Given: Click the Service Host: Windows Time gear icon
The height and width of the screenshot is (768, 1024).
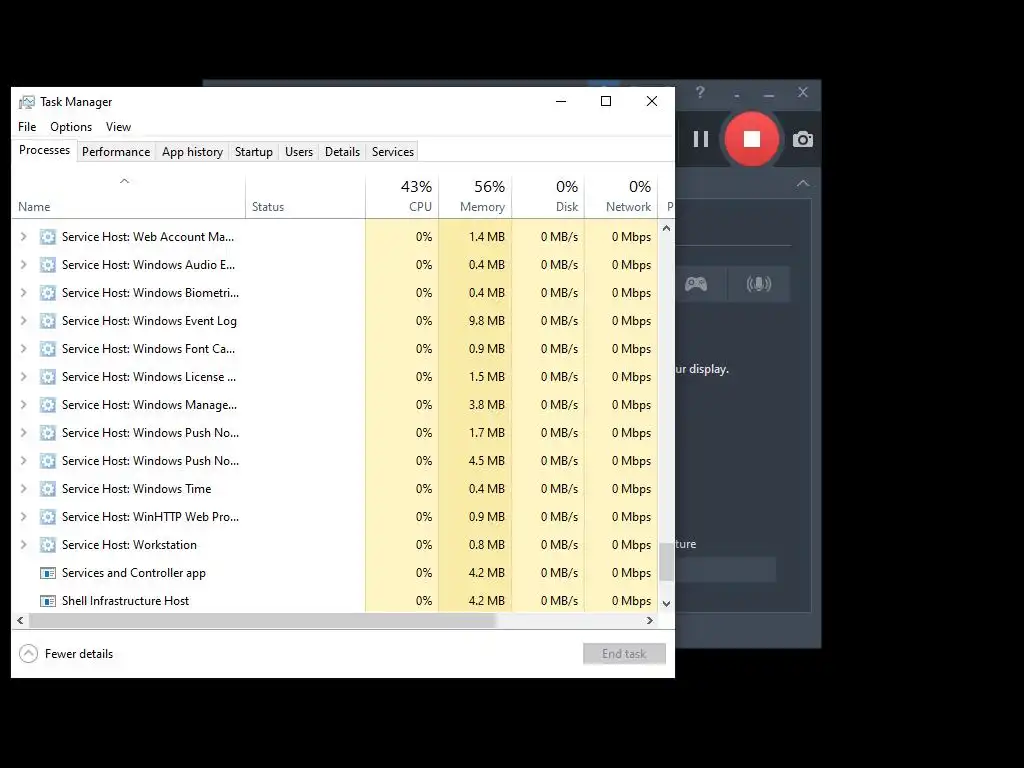Looking at the screenshot, I should click(48, 488).
